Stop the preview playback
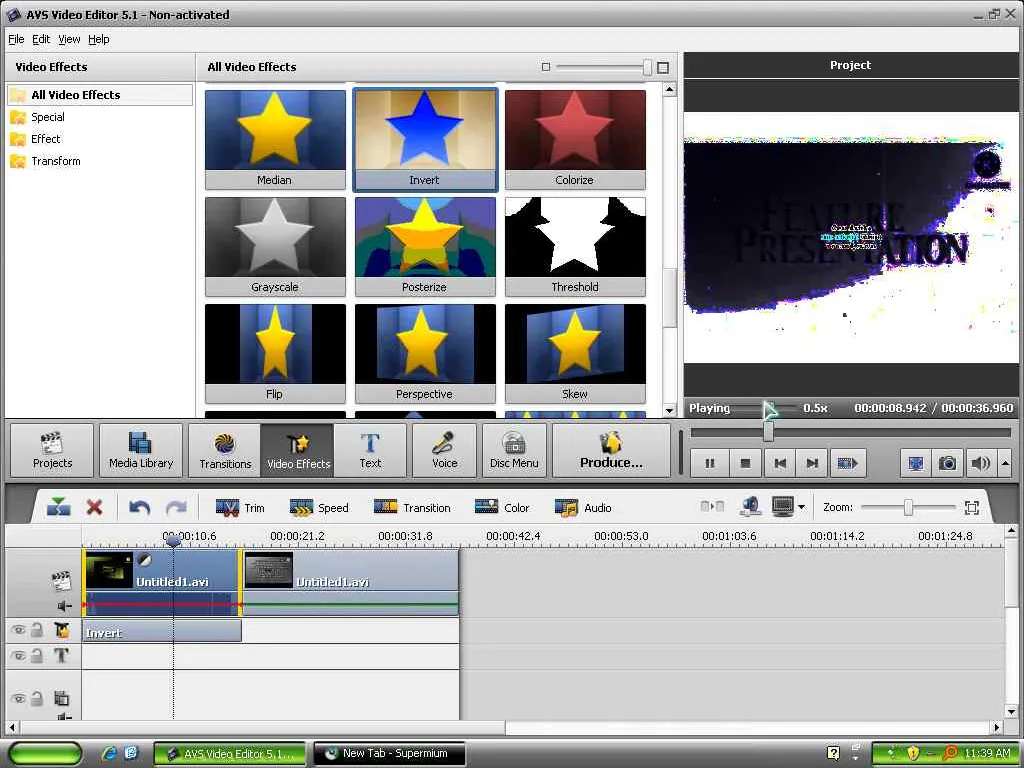1024x768 pixels. 745,463
